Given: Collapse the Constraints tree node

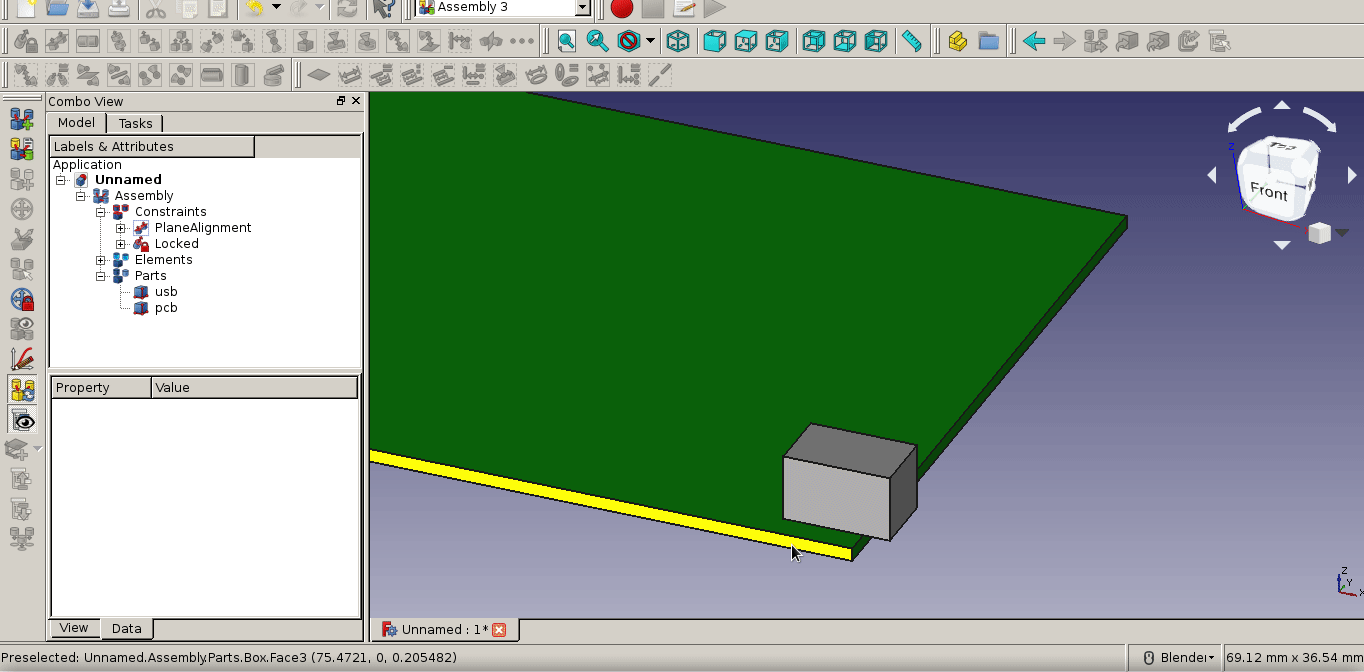Looking at the screenshot, I should pos(101,211).
